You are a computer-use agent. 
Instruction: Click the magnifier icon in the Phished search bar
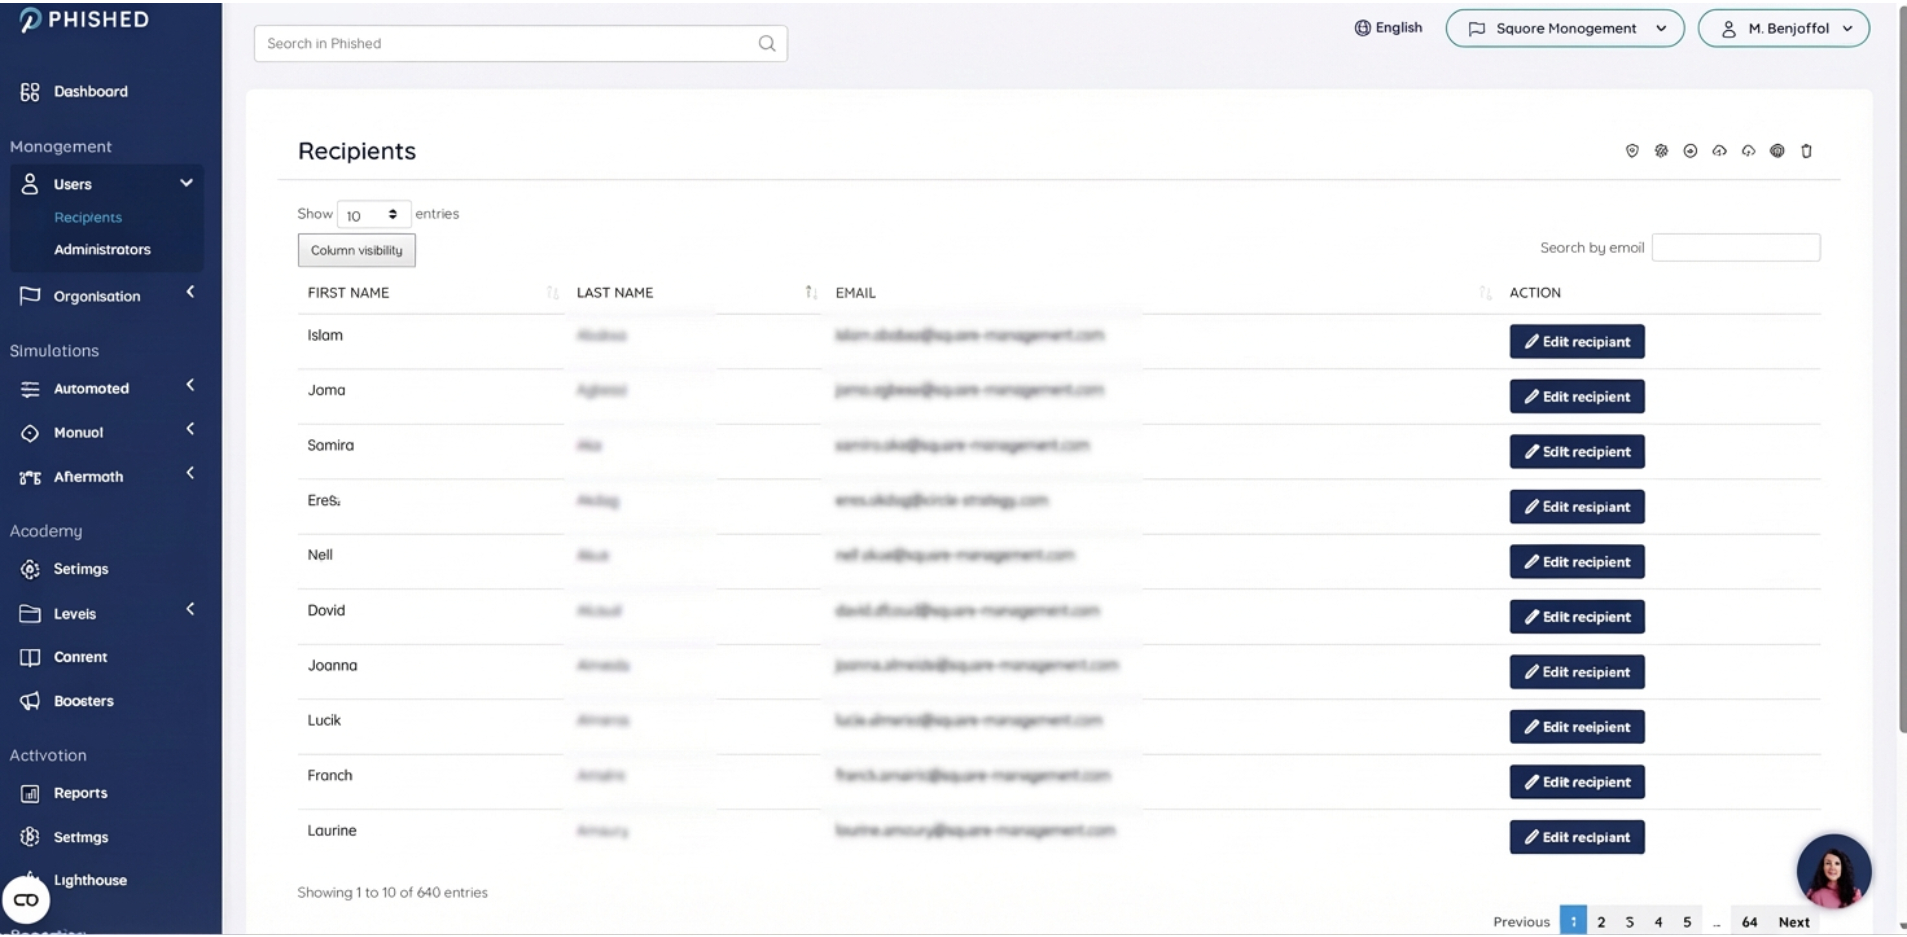point(767,43)
